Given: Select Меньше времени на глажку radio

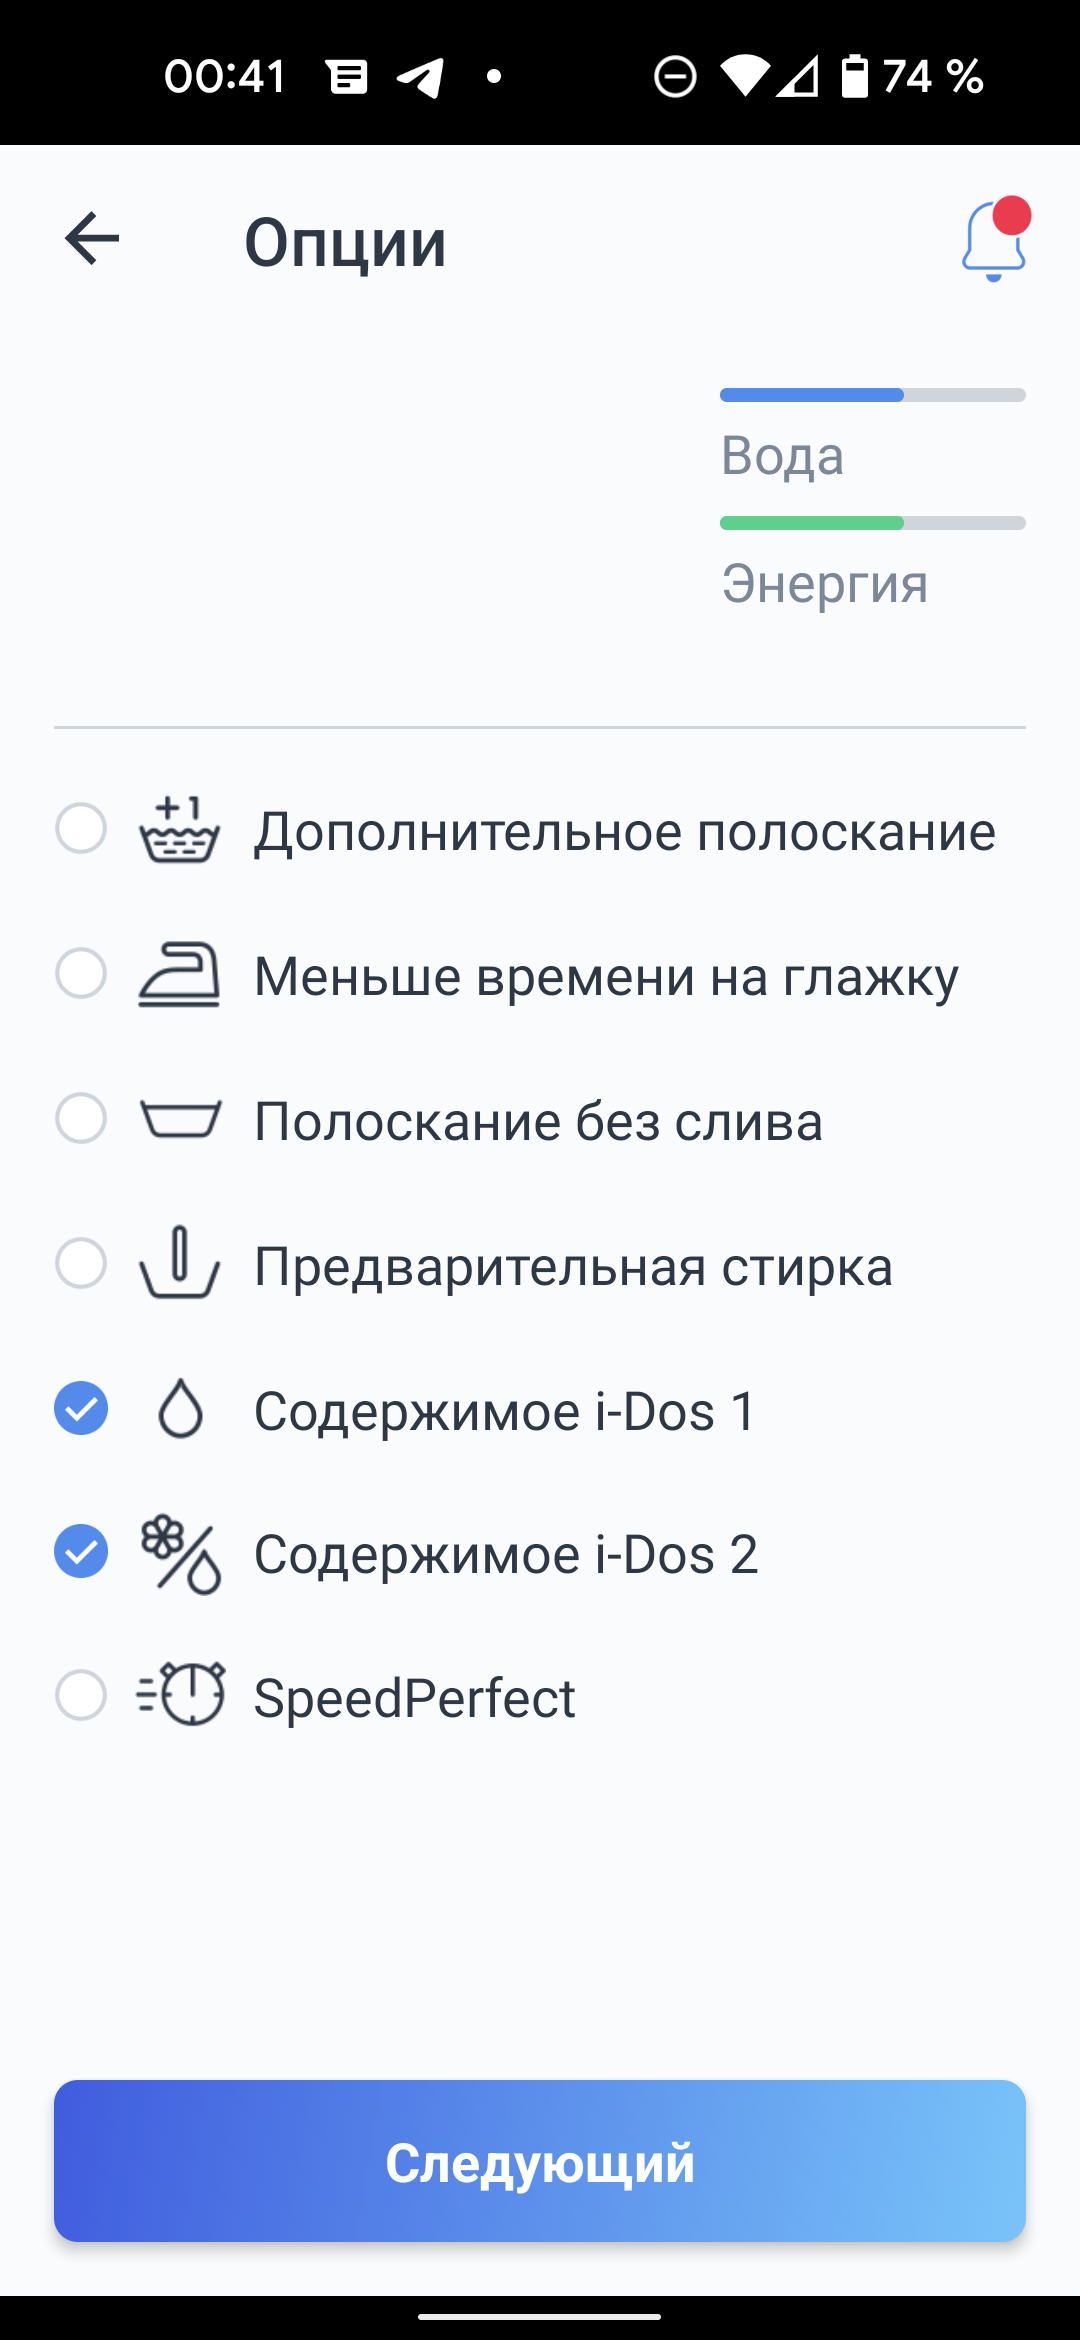Looking at the screenshot, I should pyautogui.click(x=81, y=974).
